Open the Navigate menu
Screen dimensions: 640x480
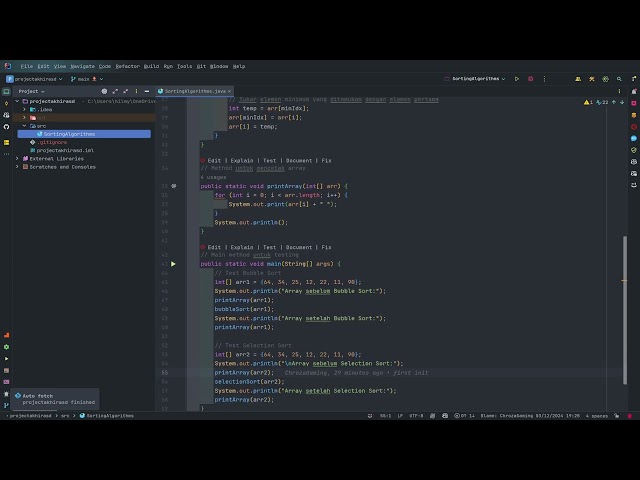(x=82, y=66)
